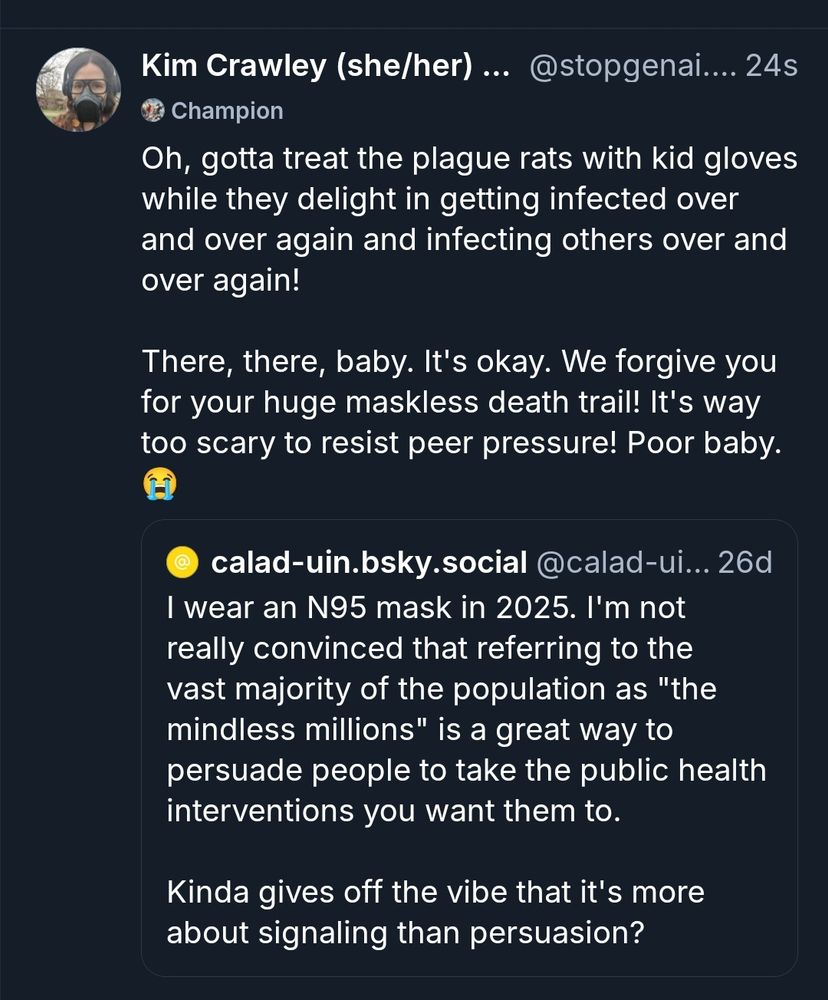
Task: Click the yellow @ avatar icon
Action: (183, 563)
